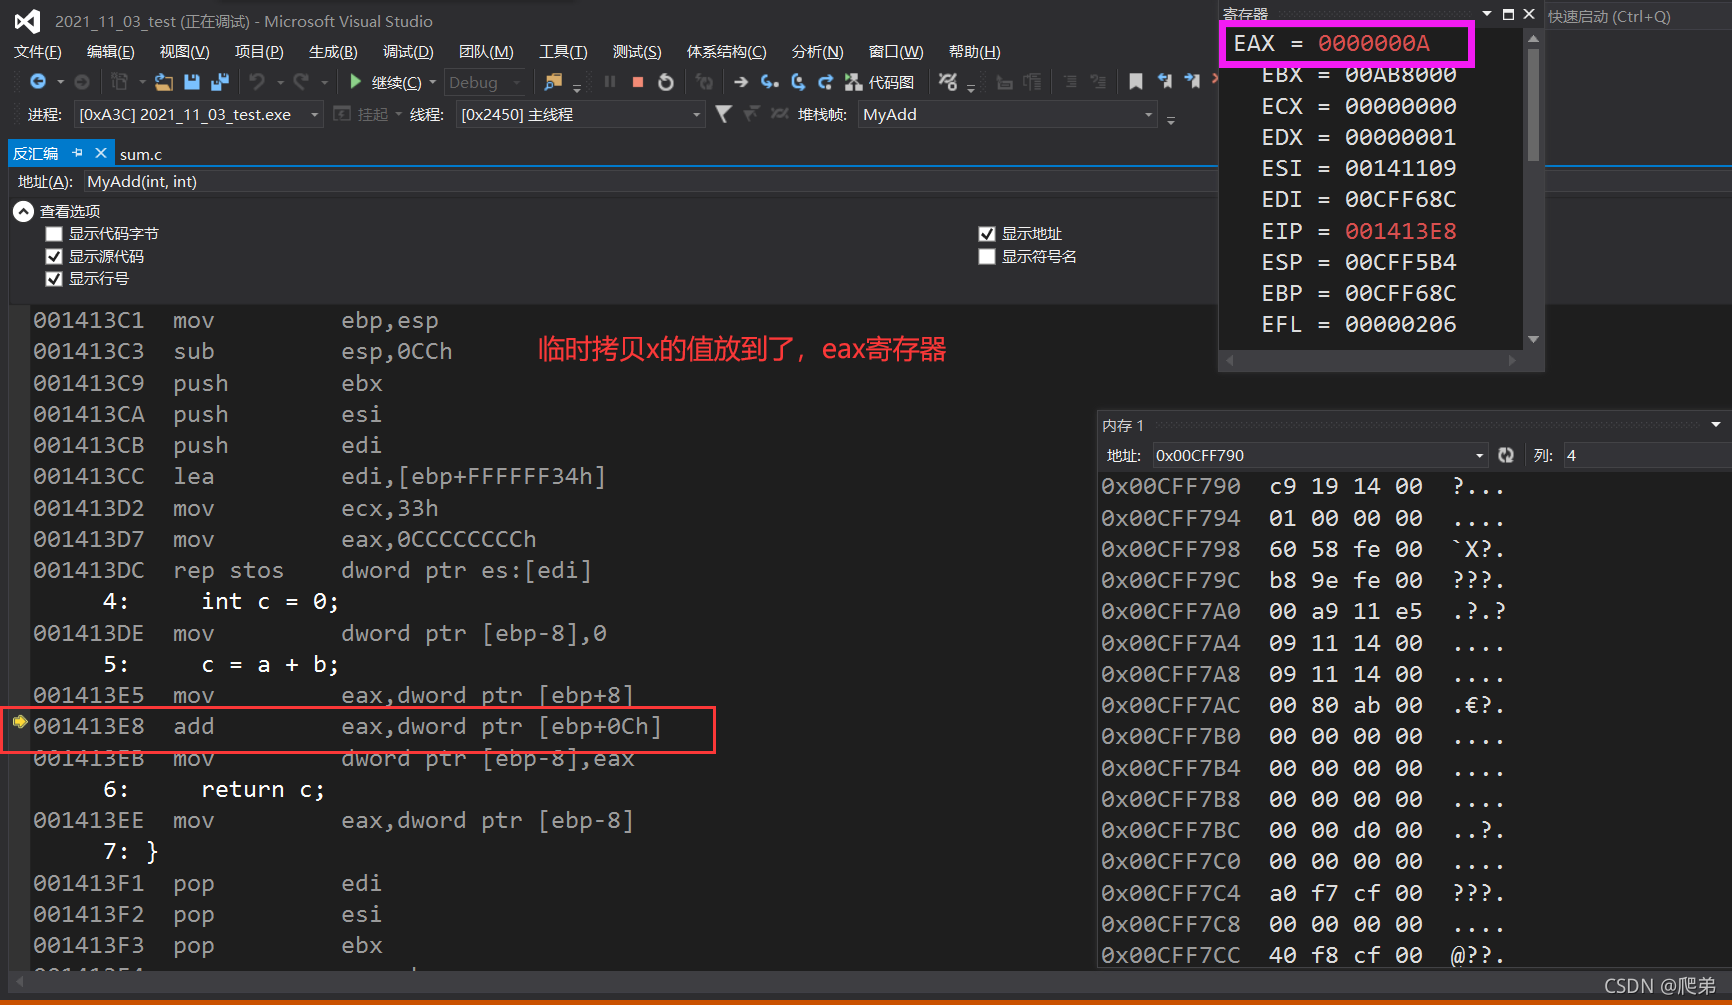Pin the disassembly tab with pin icon
This screenshot has width=1732, height=1005.
coord(78,153)
